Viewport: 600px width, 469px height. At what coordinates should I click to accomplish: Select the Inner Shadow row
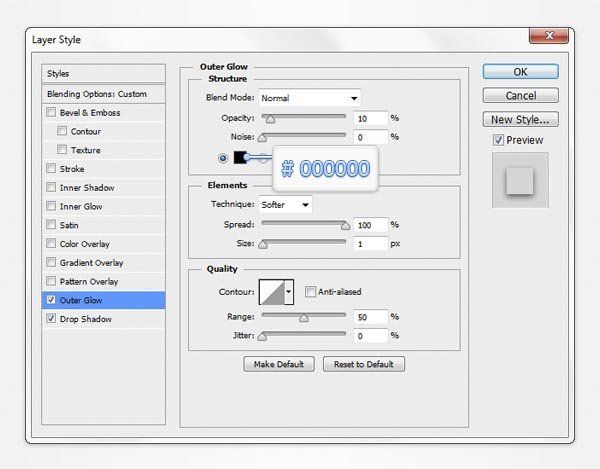click(x=103, y=187)
